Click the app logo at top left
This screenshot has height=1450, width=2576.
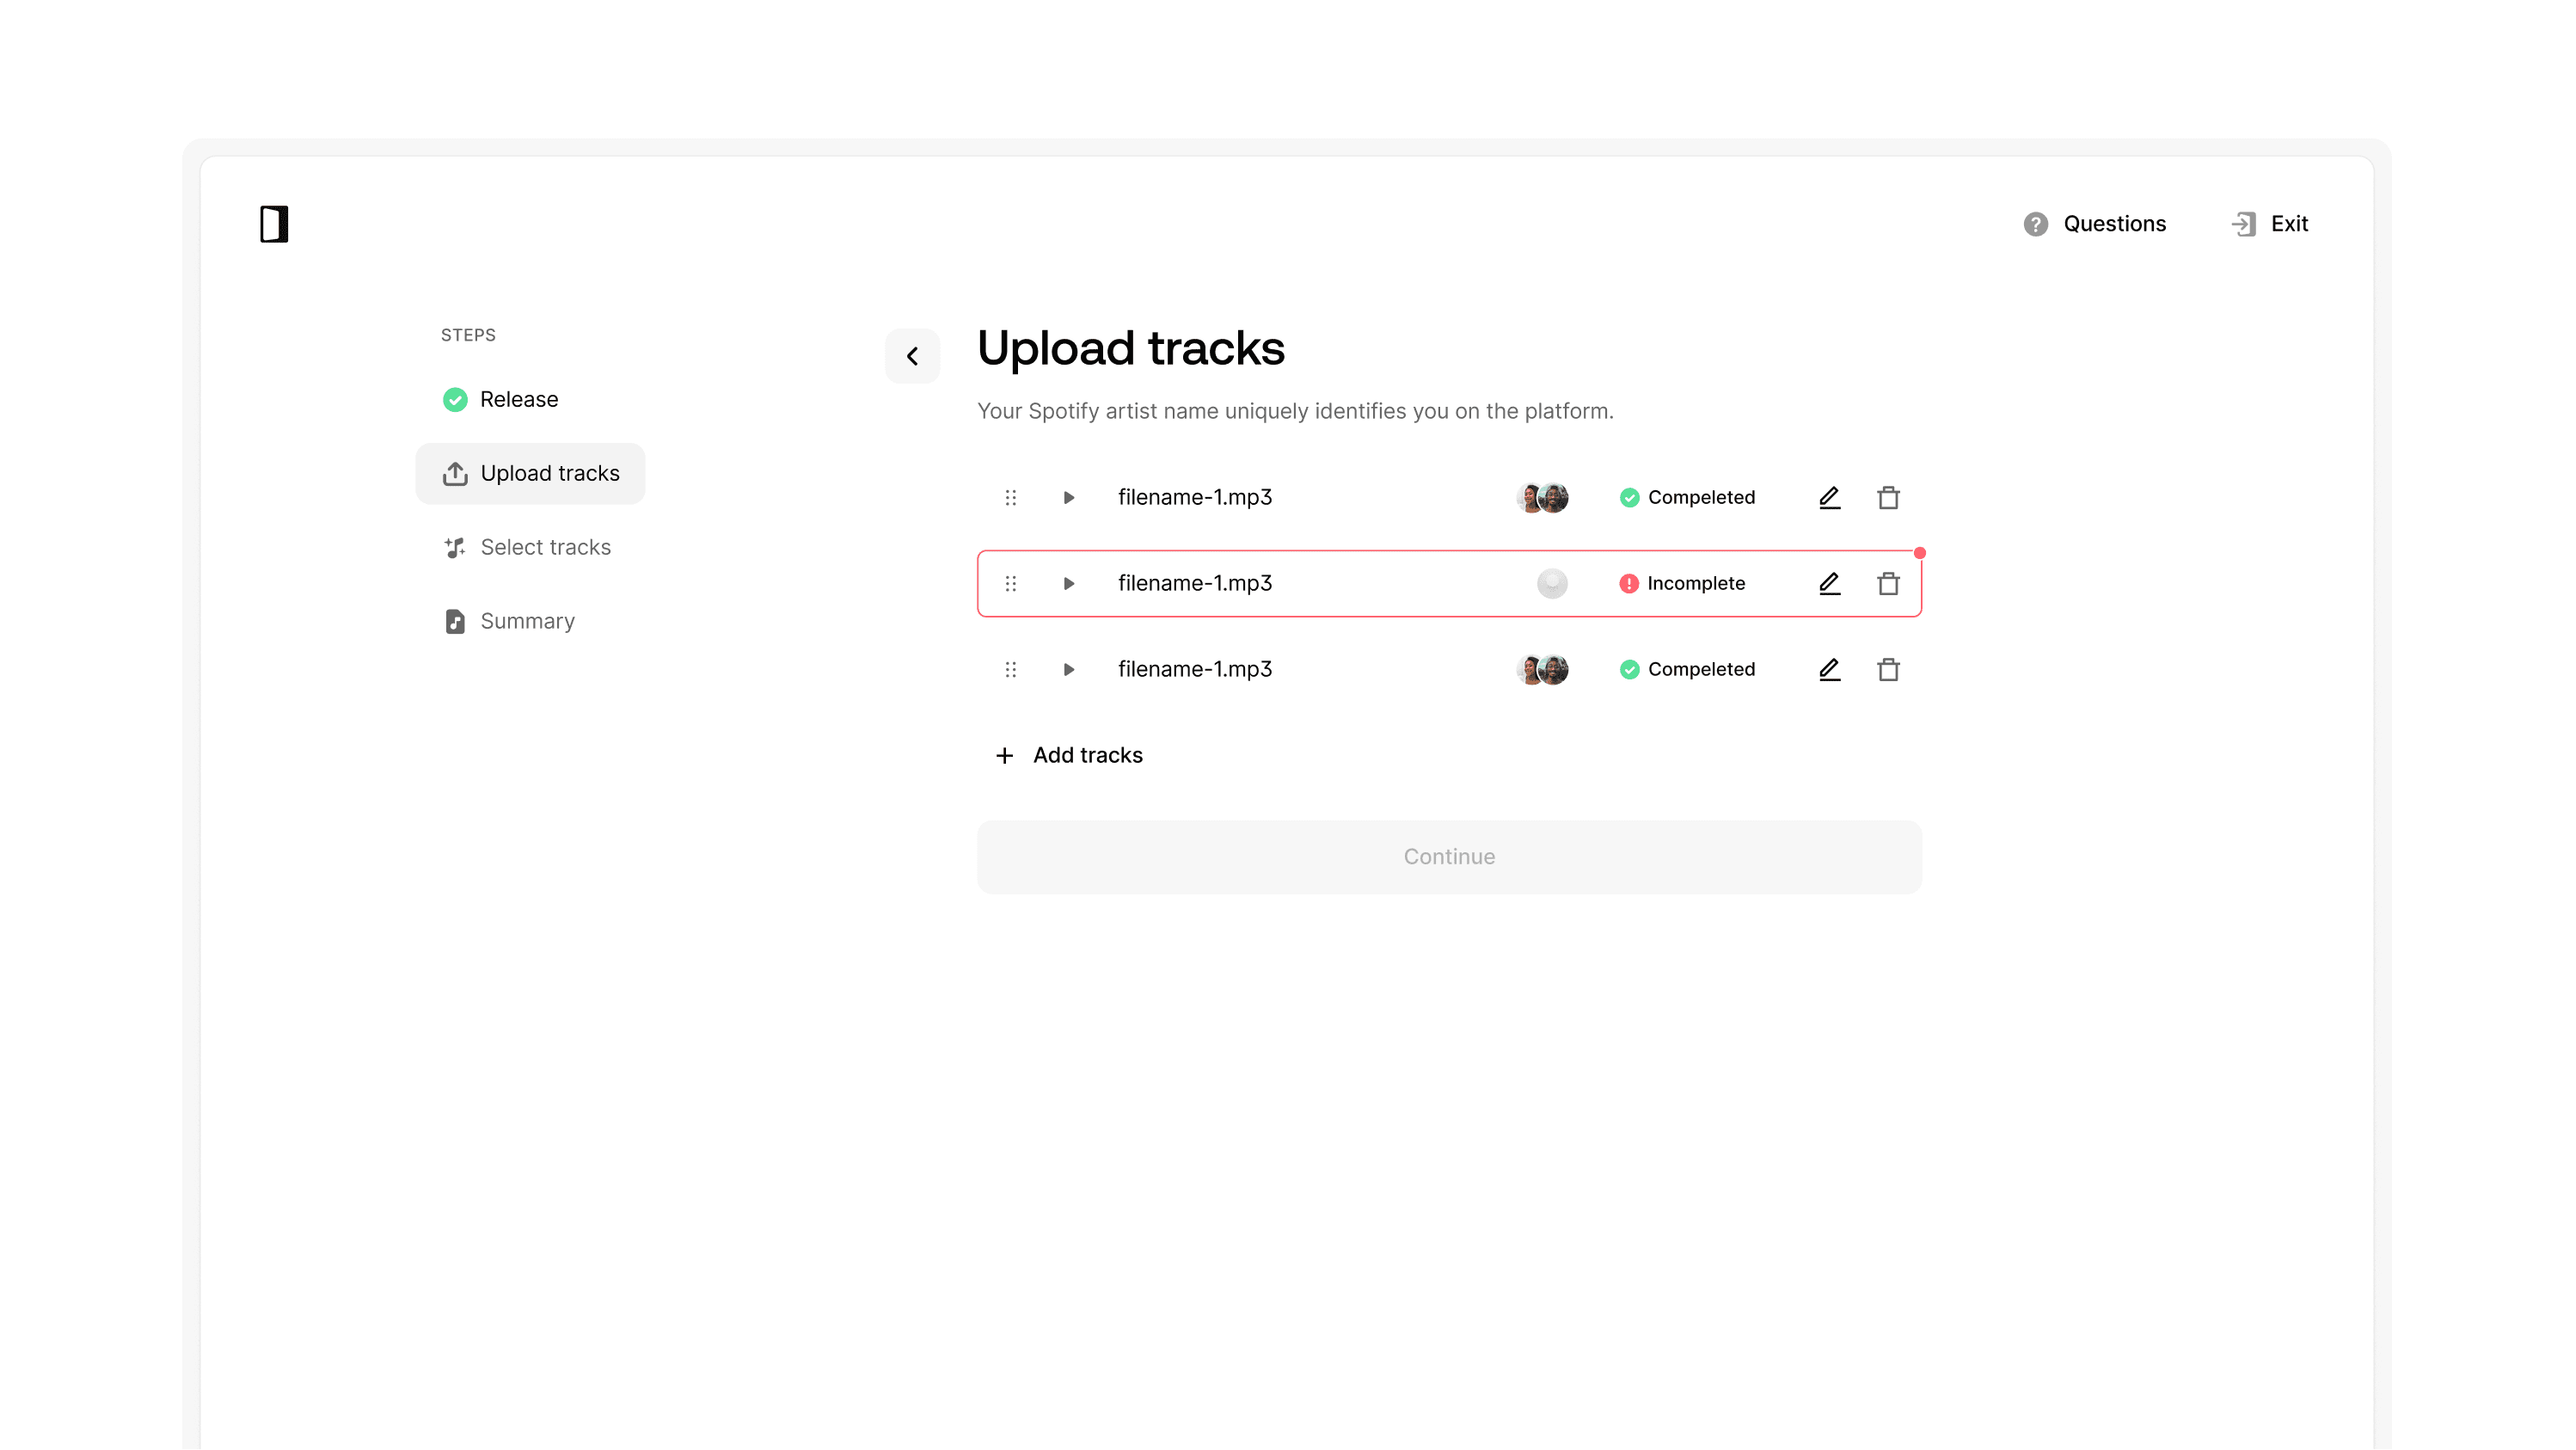click(x=274, y=223)
